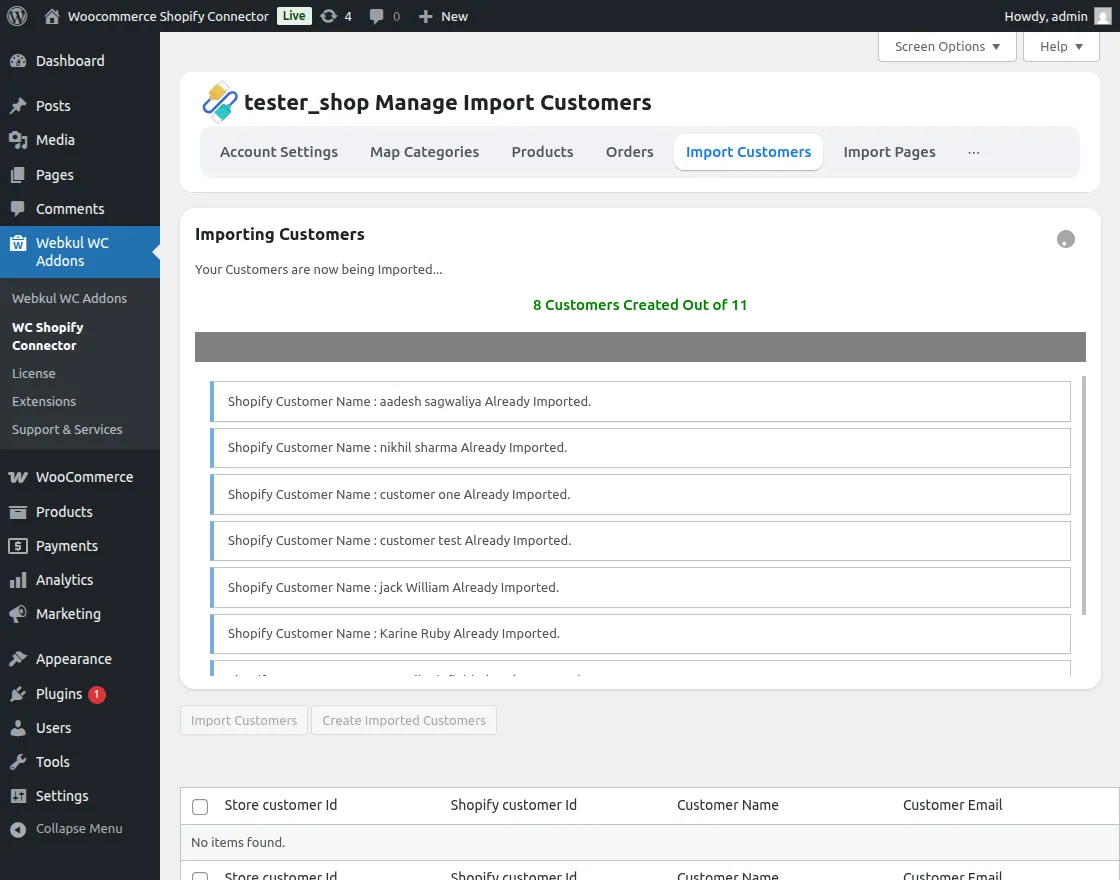This screenshot has width=1120, height=880.
Task: Open the Orders tab
Action: [x=629, y=151]
